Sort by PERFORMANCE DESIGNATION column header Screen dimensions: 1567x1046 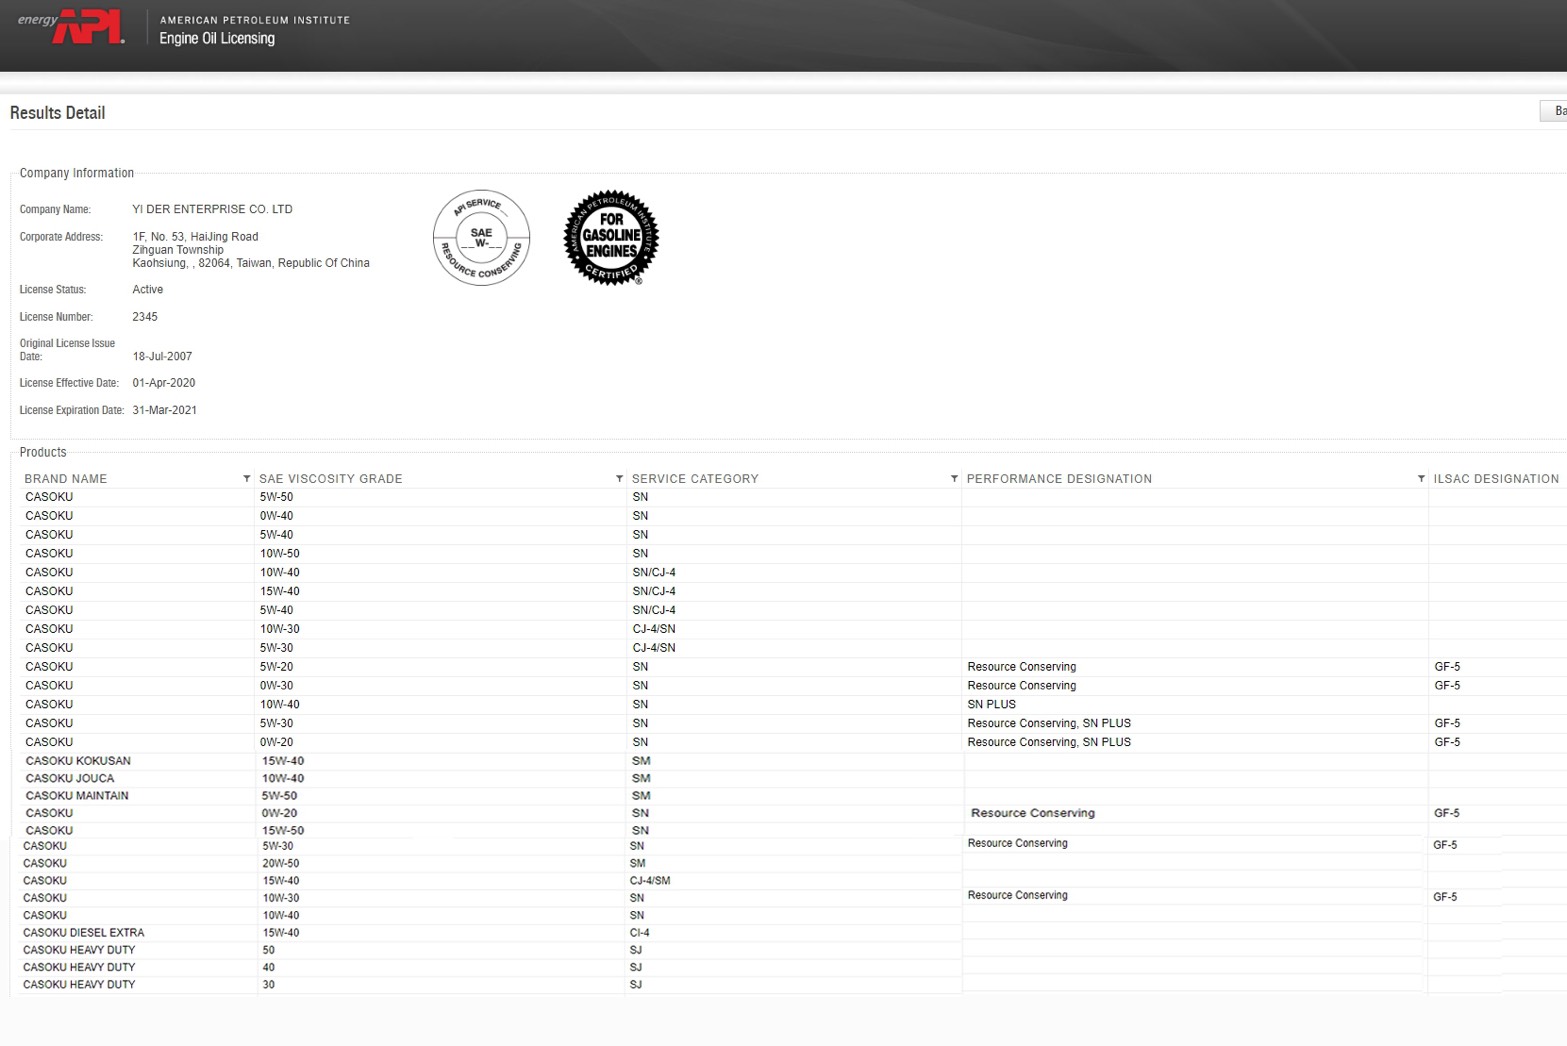1059,479
